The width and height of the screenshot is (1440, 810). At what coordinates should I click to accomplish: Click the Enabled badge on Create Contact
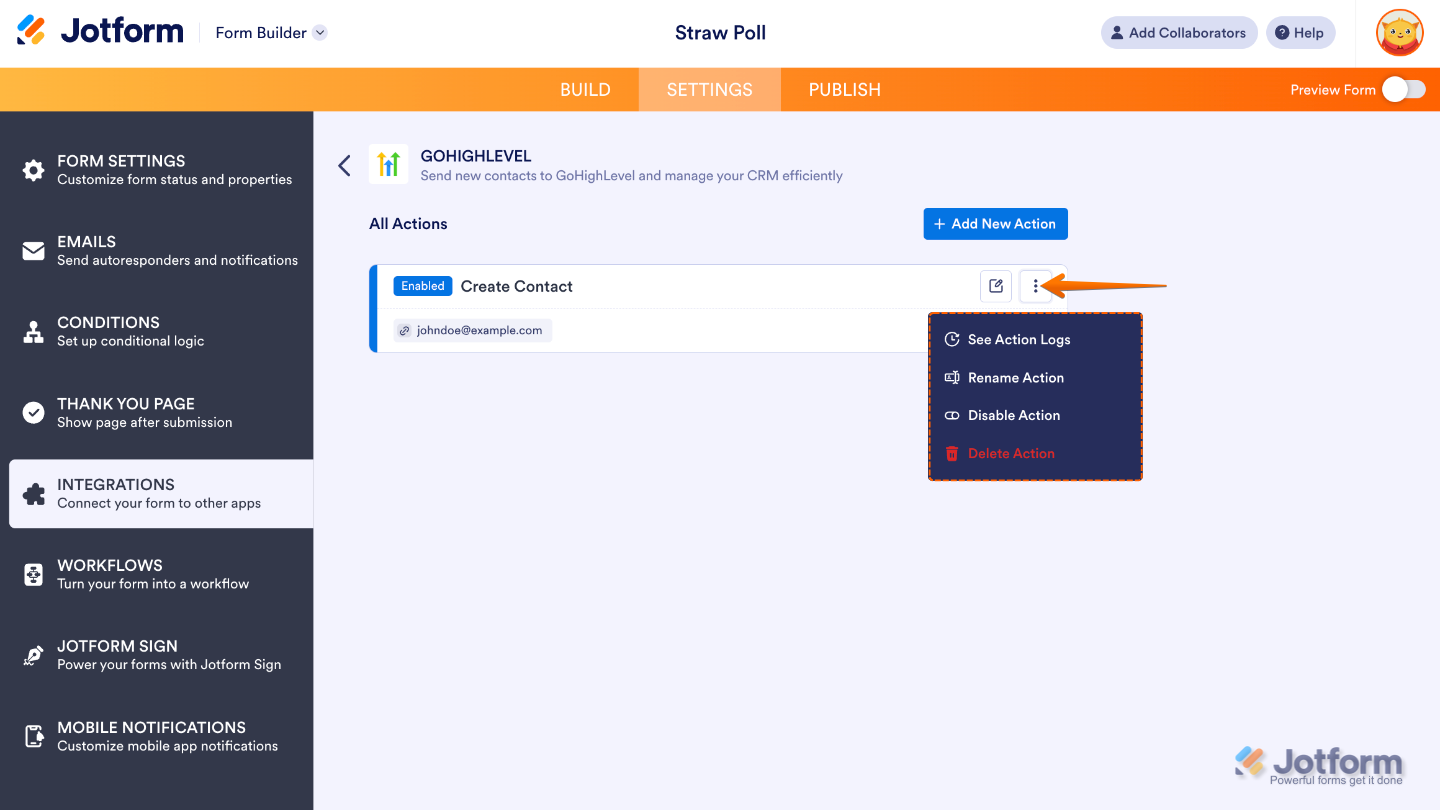pyautogui.click(x=422, y=285)
